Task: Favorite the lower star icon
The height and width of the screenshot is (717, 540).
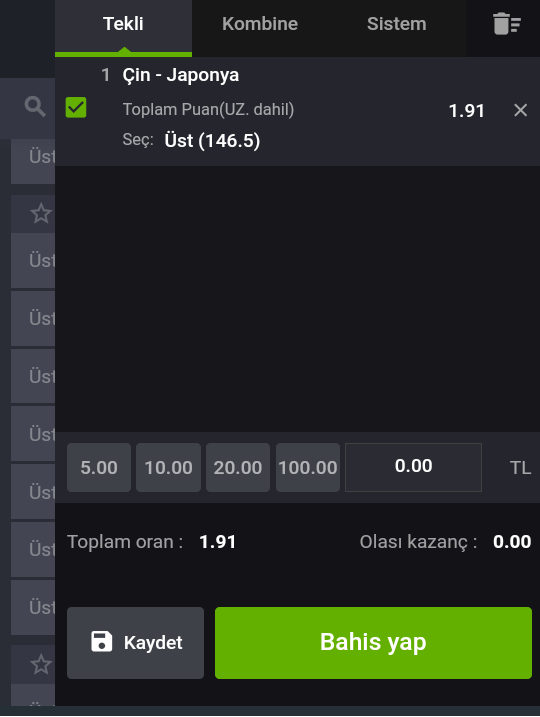Action: coord(41,664)
